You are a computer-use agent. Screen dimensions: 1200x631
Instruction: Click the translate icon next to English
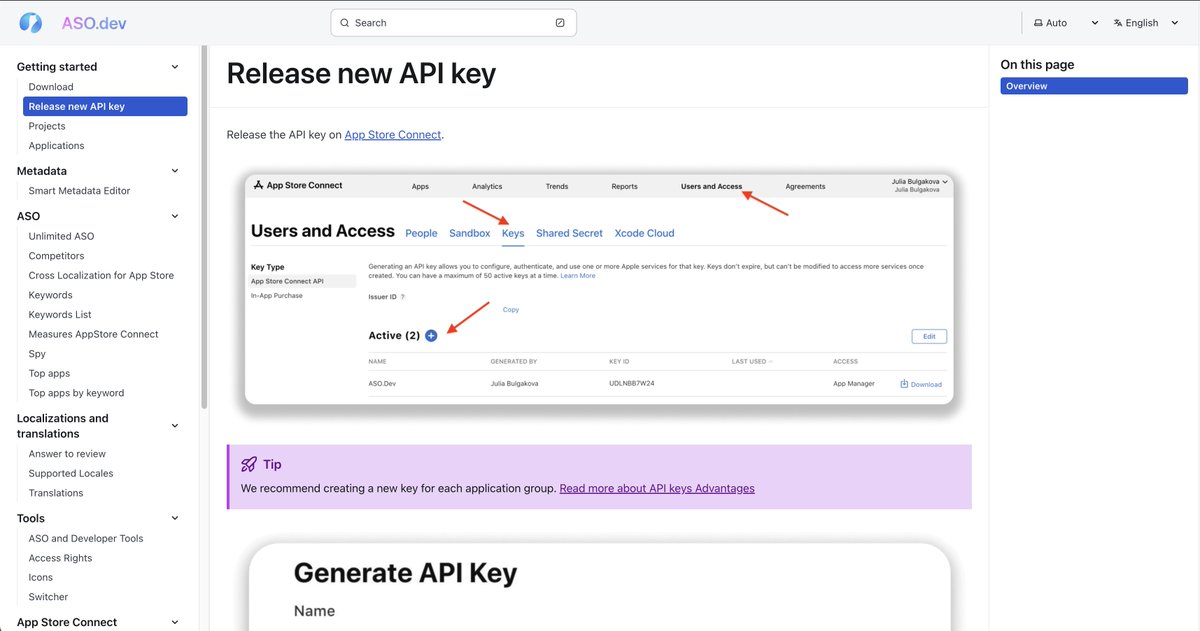(1118, 22)
